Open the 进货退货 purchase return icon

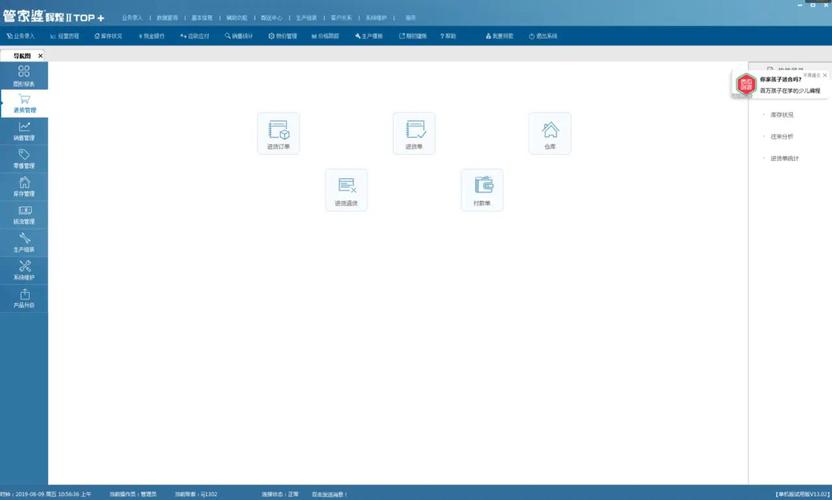[346, 190]
